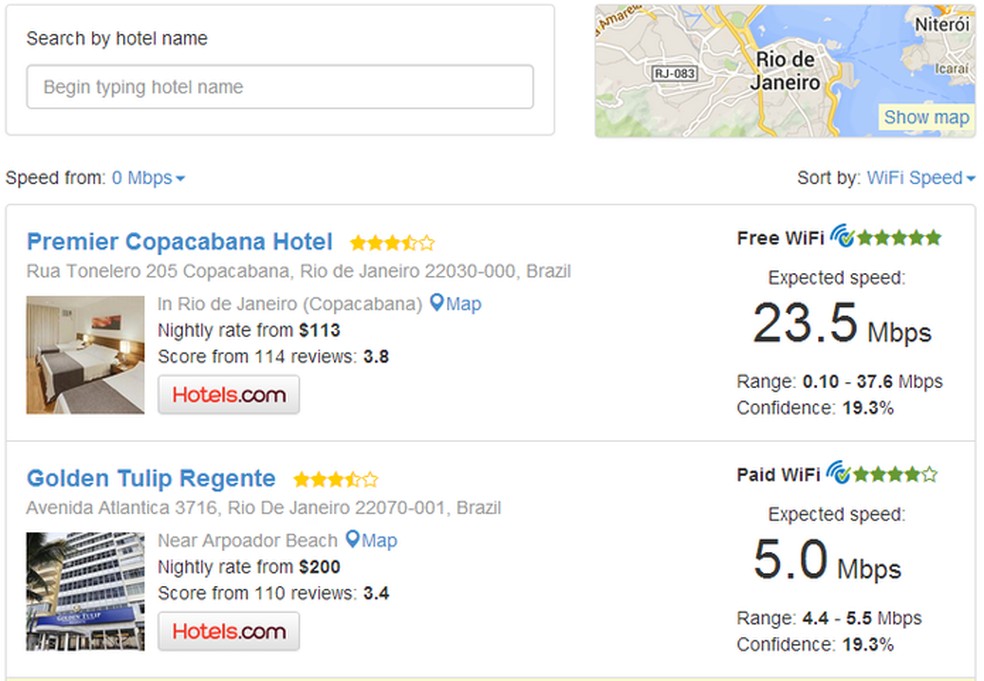
Task: Click green WiFi star rating for Golden Tulip
Action: (895, 474)
